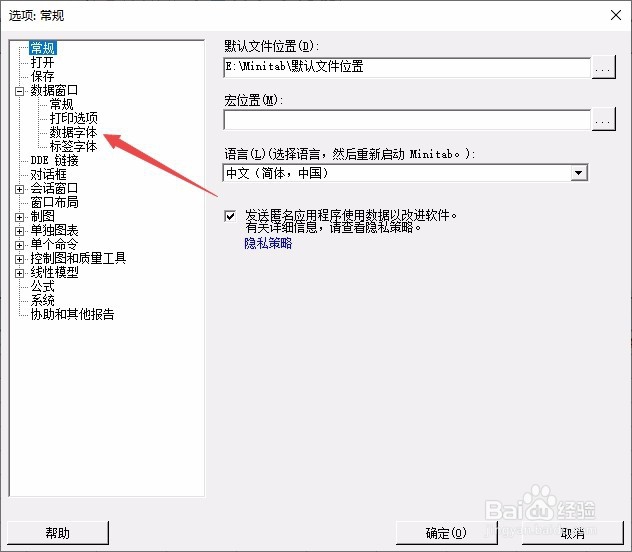
Task: Select the 保存 tree item
Action: pos(42,76)
